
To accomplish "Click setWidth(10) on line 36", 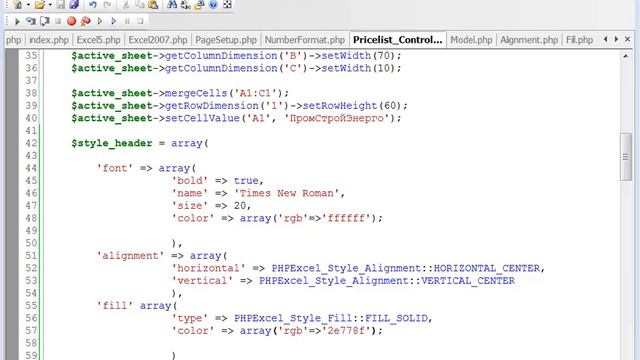I will (358, 68).
